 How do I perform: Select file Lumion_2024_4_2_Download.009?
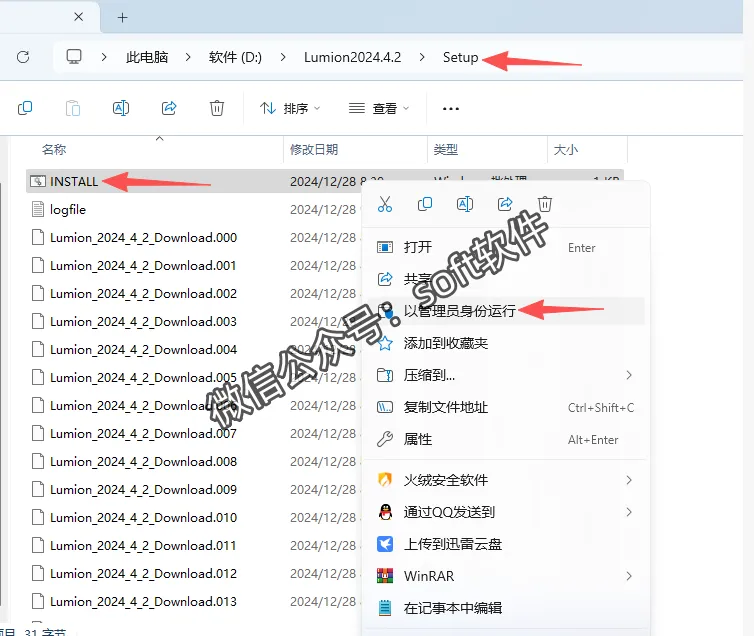(143, 489)
